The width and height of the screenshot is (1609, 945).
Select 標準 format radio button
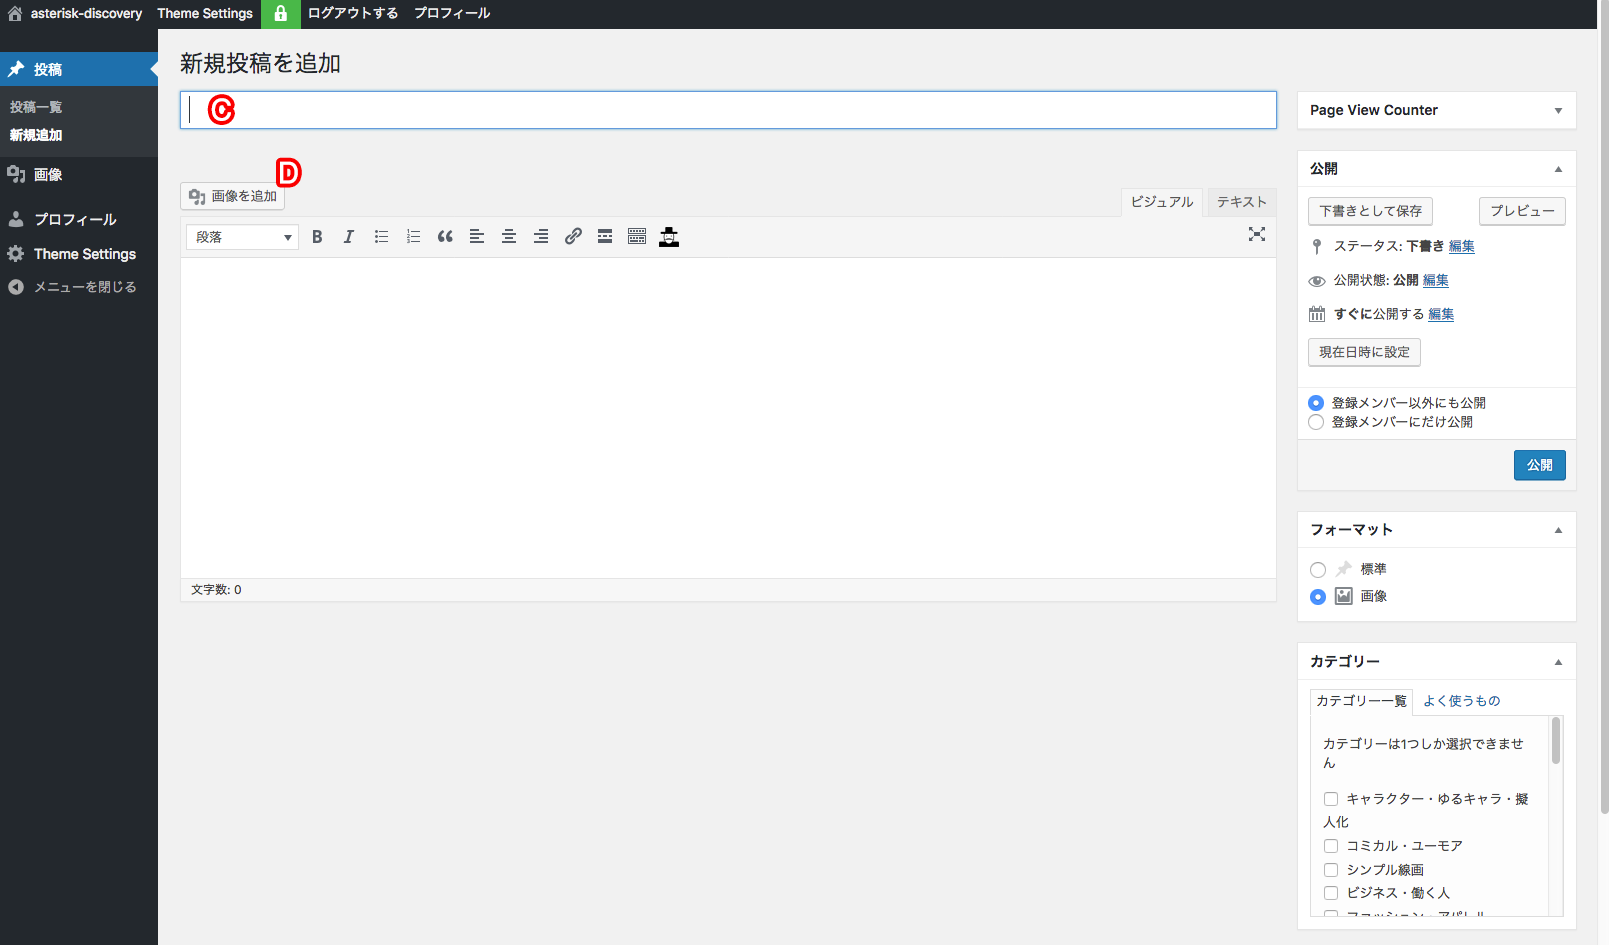1318,570
